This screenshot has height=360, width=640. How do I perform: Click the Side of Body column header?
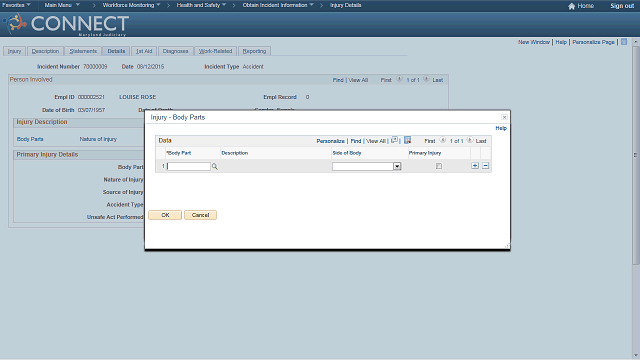pos(347,153)
